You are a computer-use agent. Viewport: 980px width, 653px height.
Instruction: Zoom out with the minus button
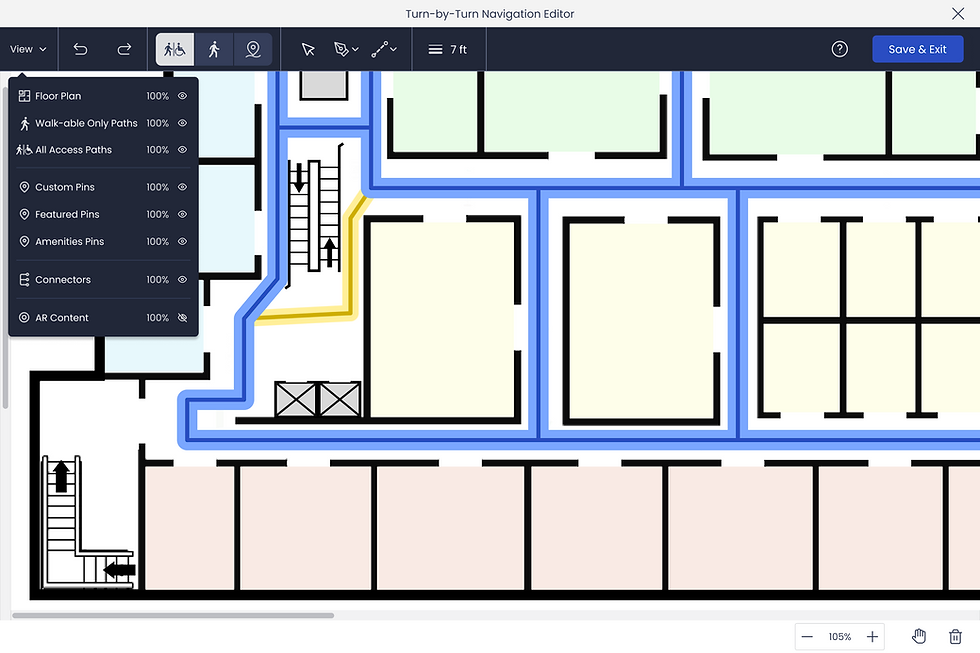tap(807, 637)
